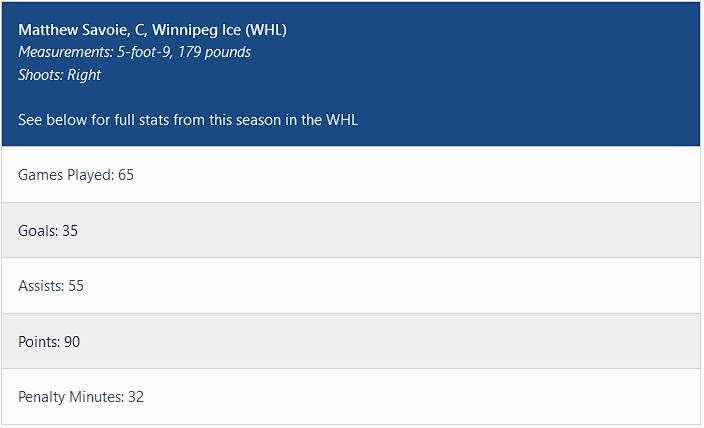Click the Goals value 35
704x428 pixels.
pos(70,231)
